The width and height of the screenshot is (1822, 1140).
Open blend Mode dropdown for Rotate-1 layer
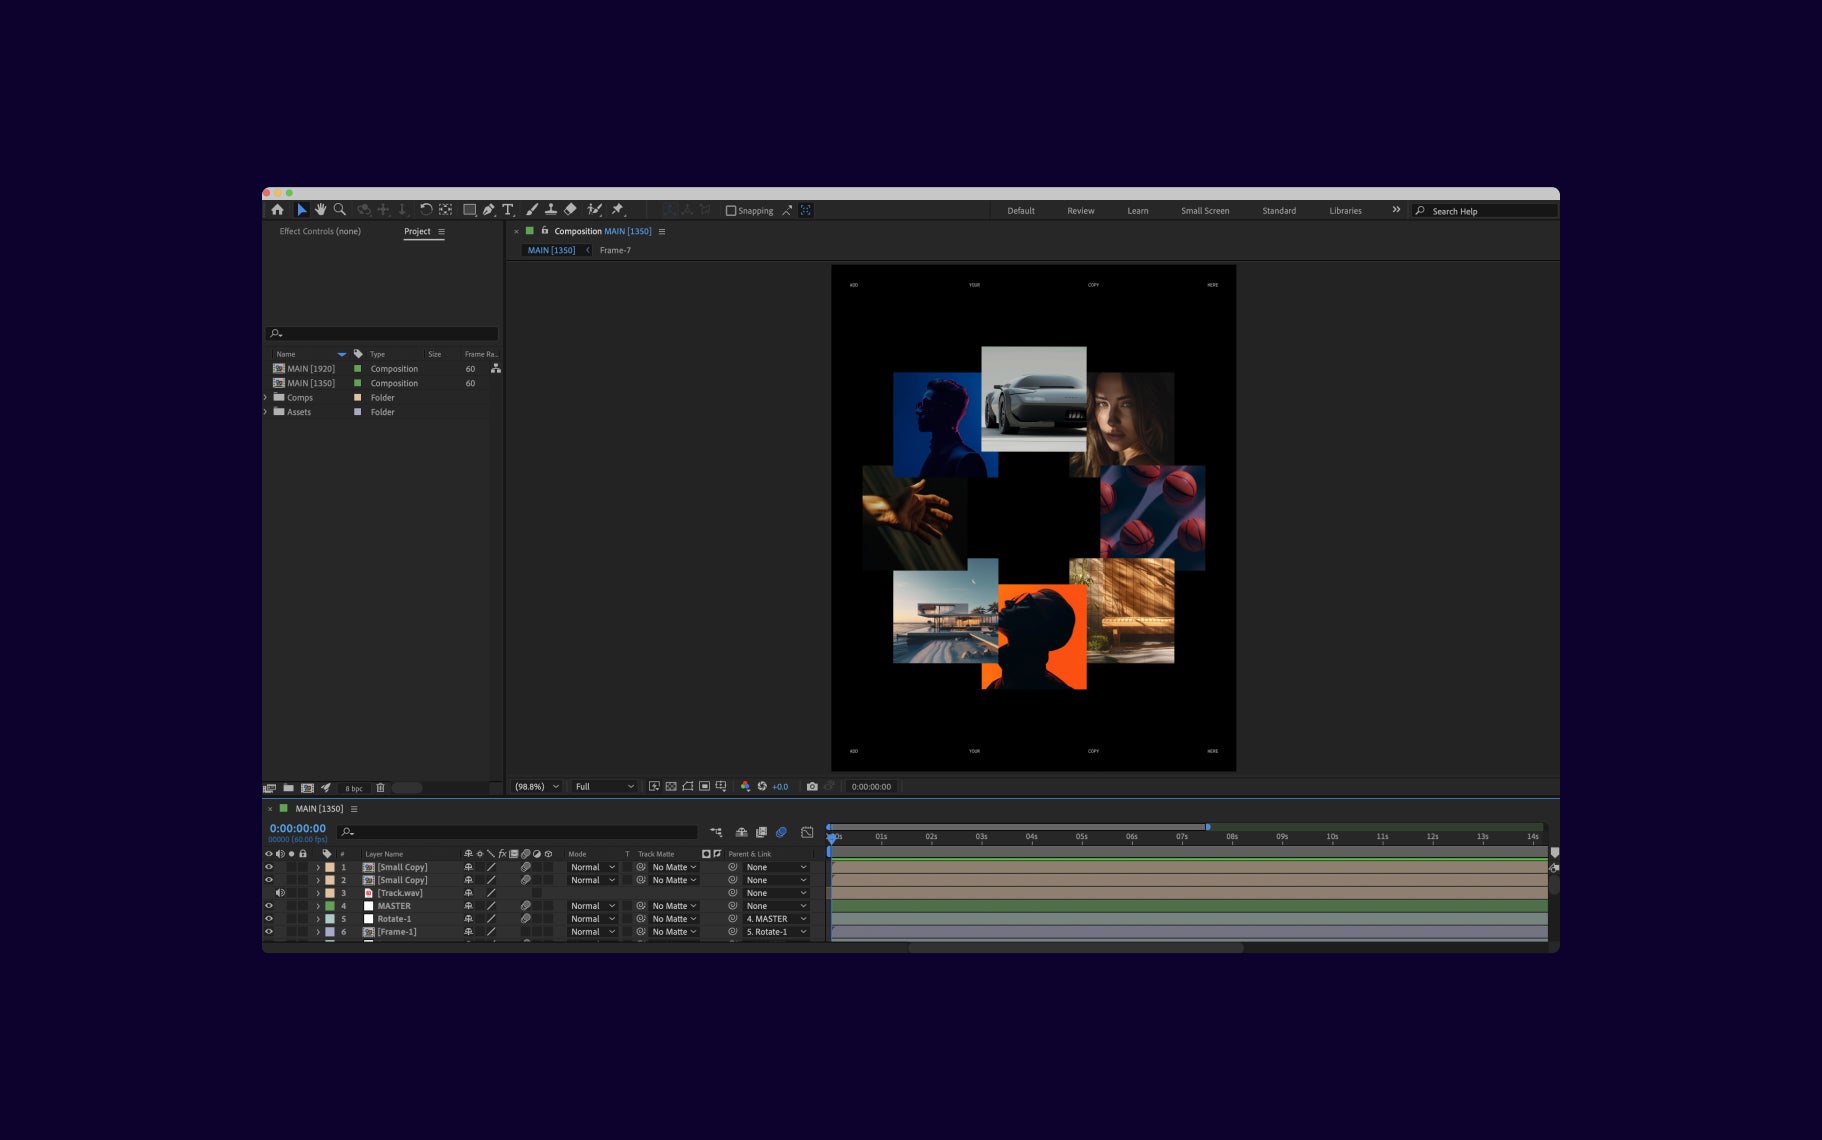(x=593, y=919)
